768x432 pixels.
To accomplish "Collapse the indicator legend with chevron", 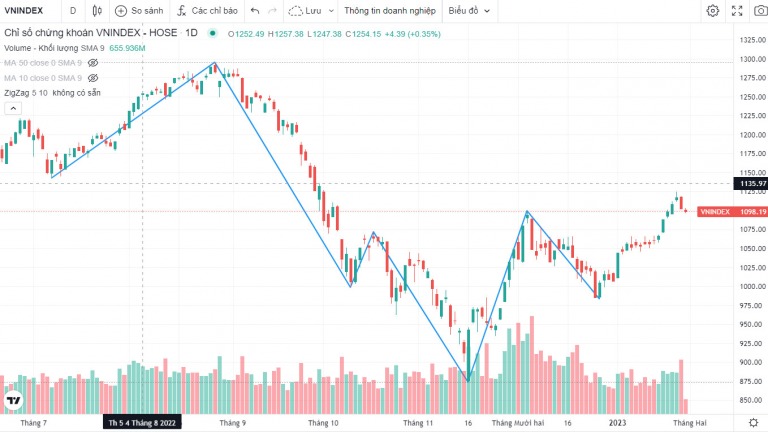I will 13,108.
